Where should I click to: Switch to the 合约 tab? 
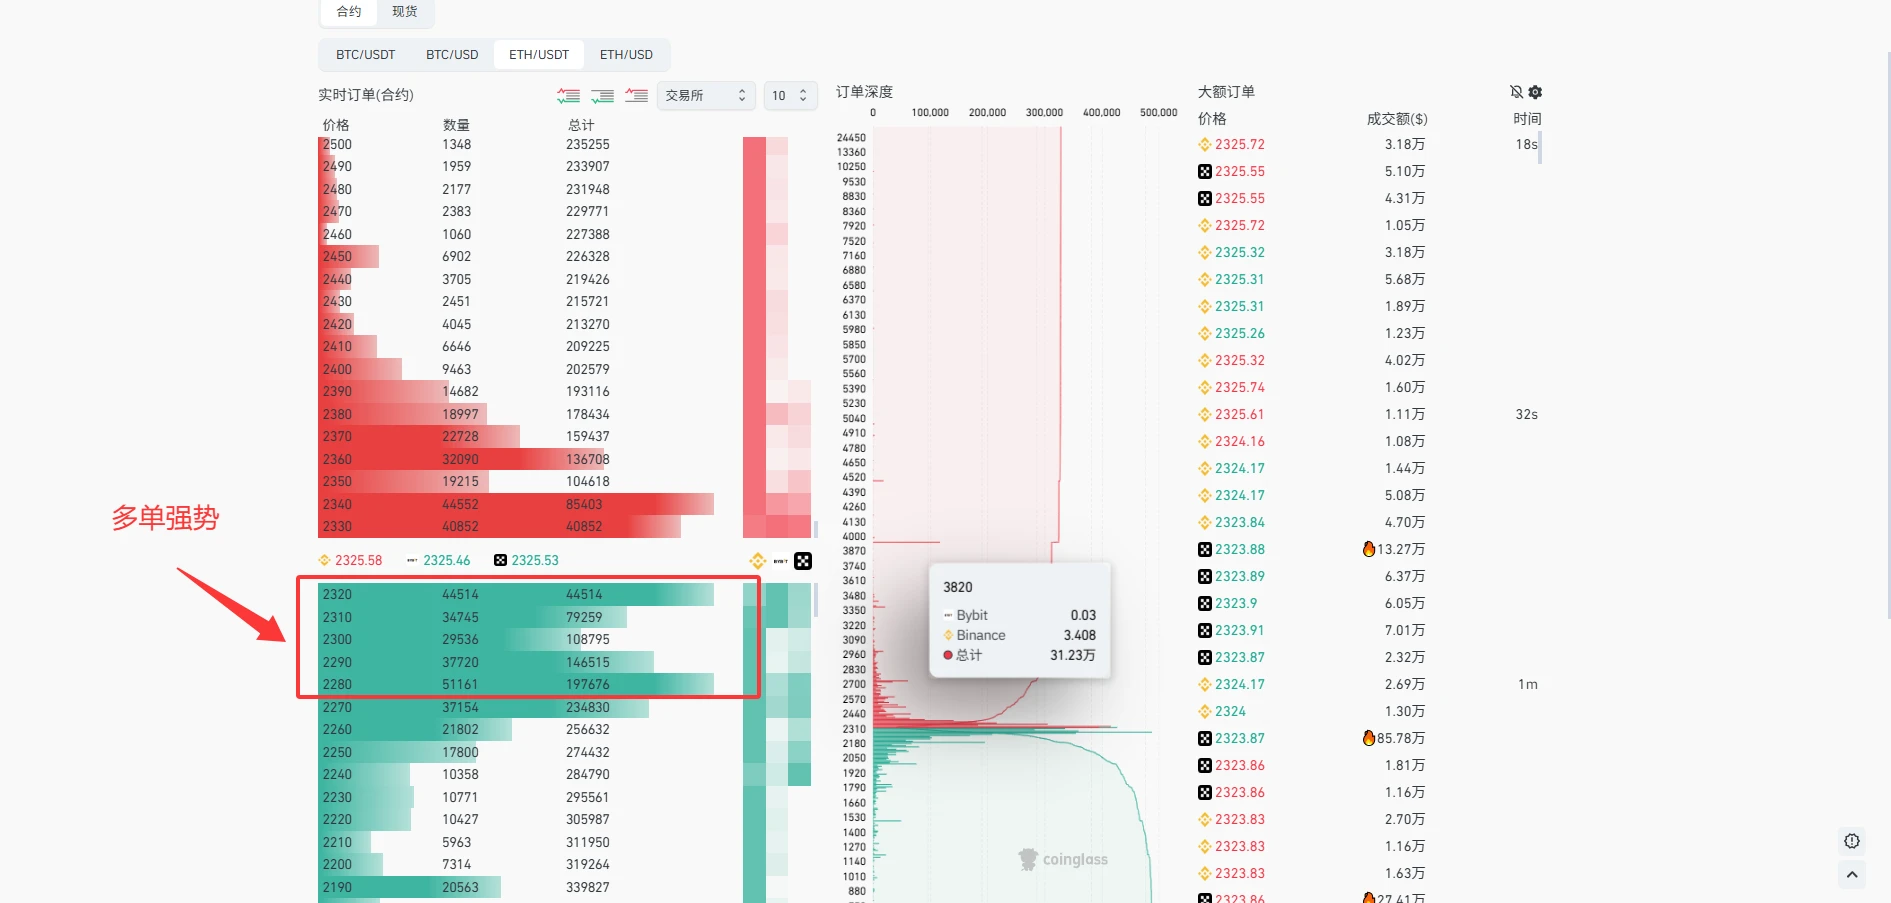[349, 12]
